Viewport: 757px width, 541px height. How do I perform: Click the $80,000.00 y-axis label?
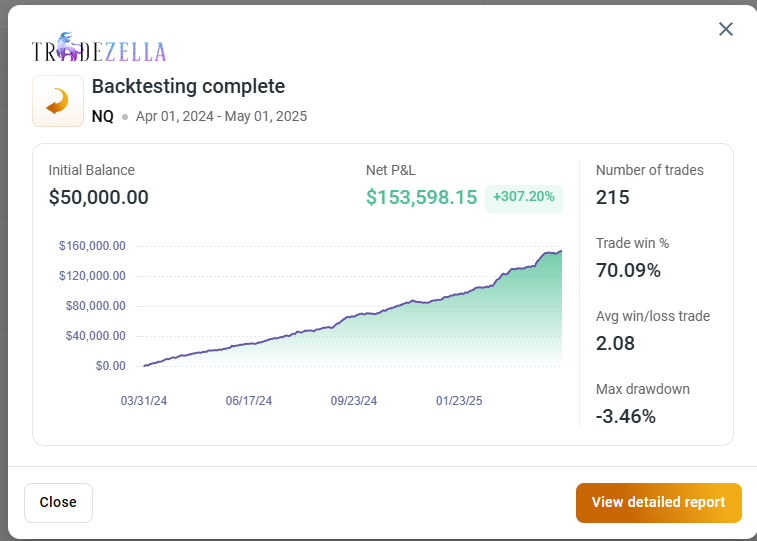(x=96, y=306)
